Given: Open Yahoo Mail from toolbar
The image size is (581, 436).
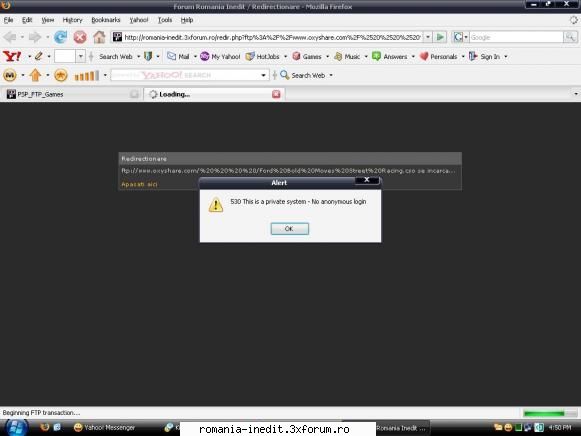Looking at the screenshot, I should tap(178, 56).
